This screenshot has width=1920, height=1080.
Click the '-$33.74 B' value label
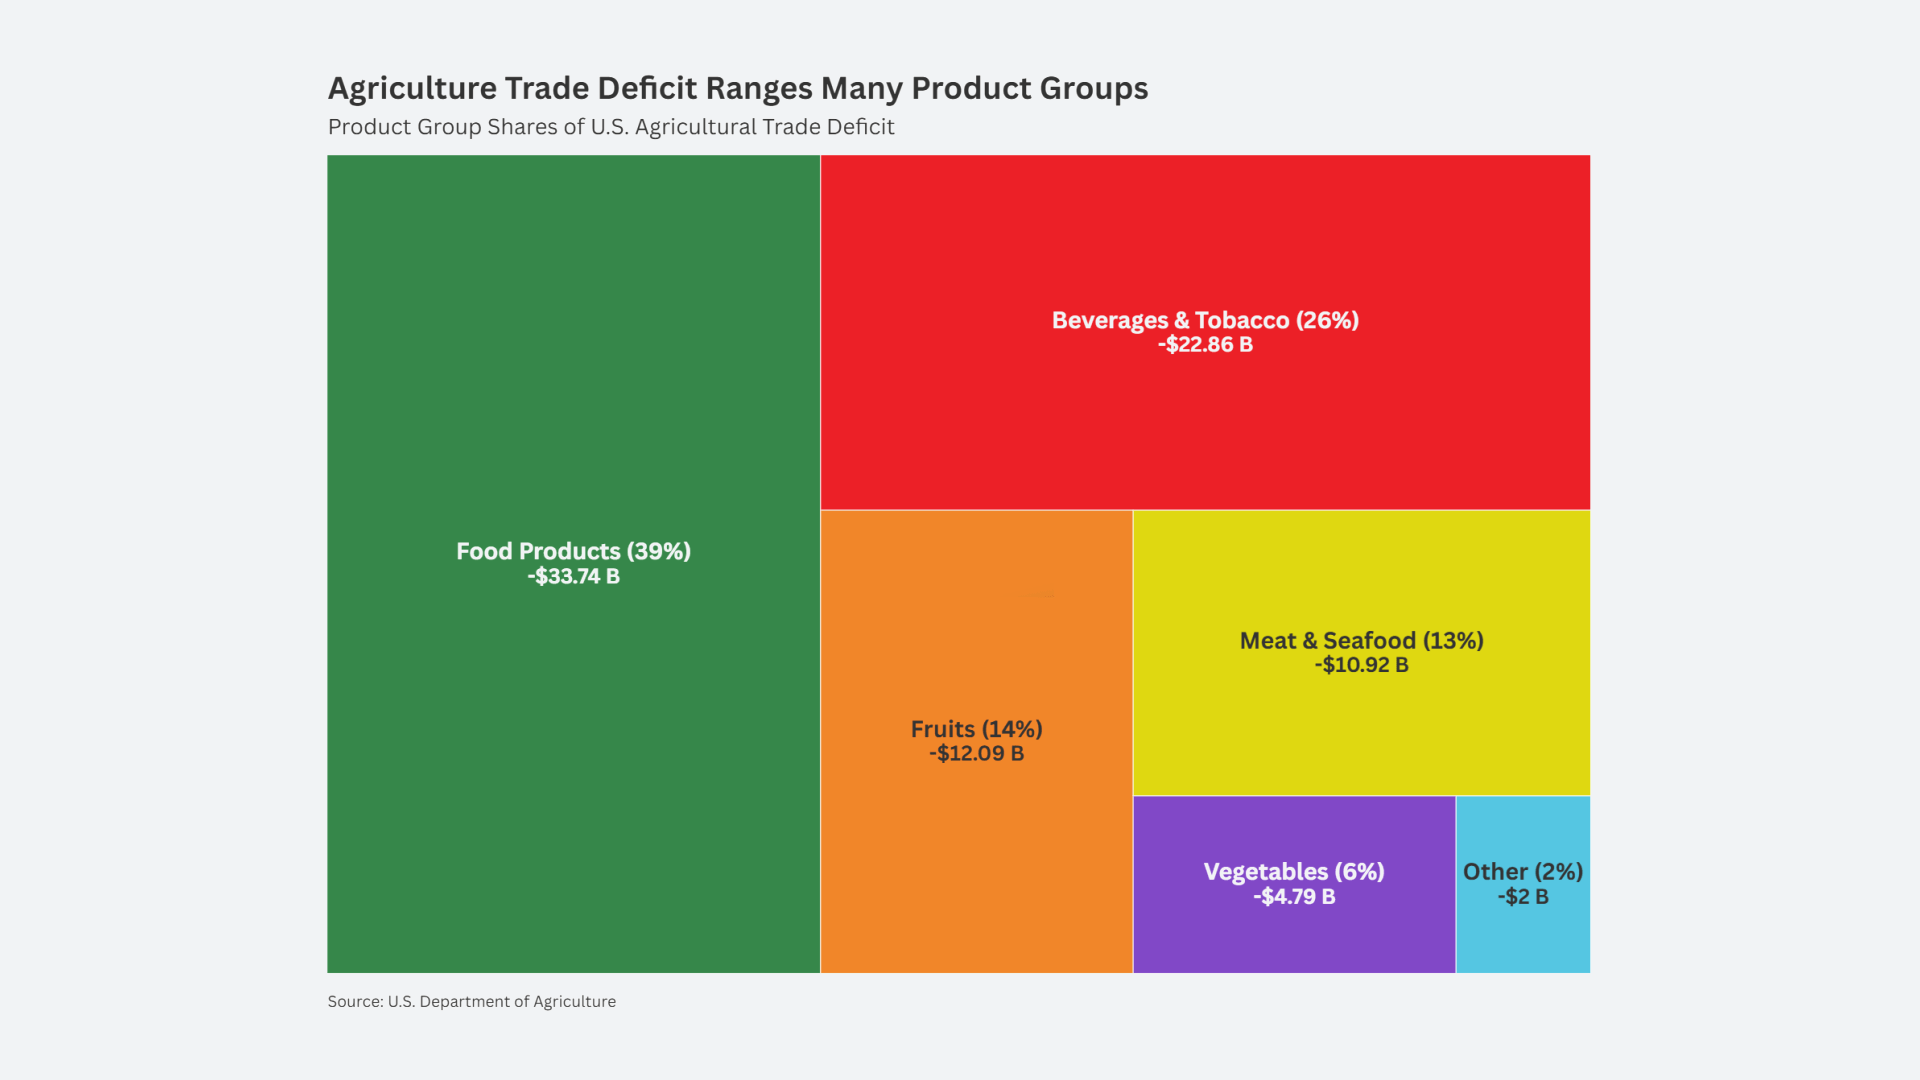[574, 576]
